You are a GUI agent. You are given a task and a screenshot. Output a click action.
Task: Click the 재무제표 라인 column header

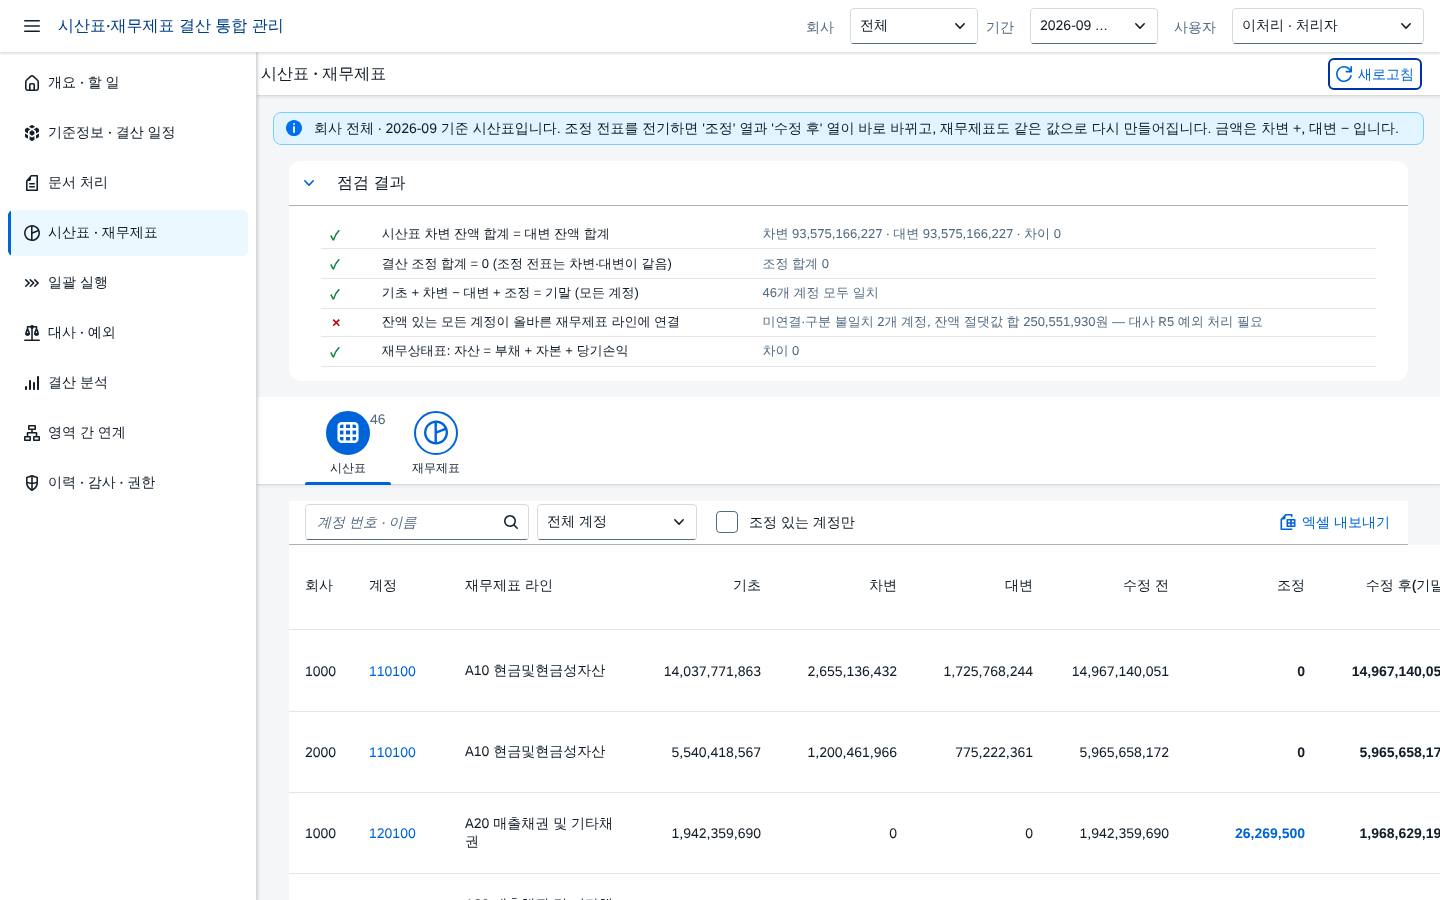point(509,586)
